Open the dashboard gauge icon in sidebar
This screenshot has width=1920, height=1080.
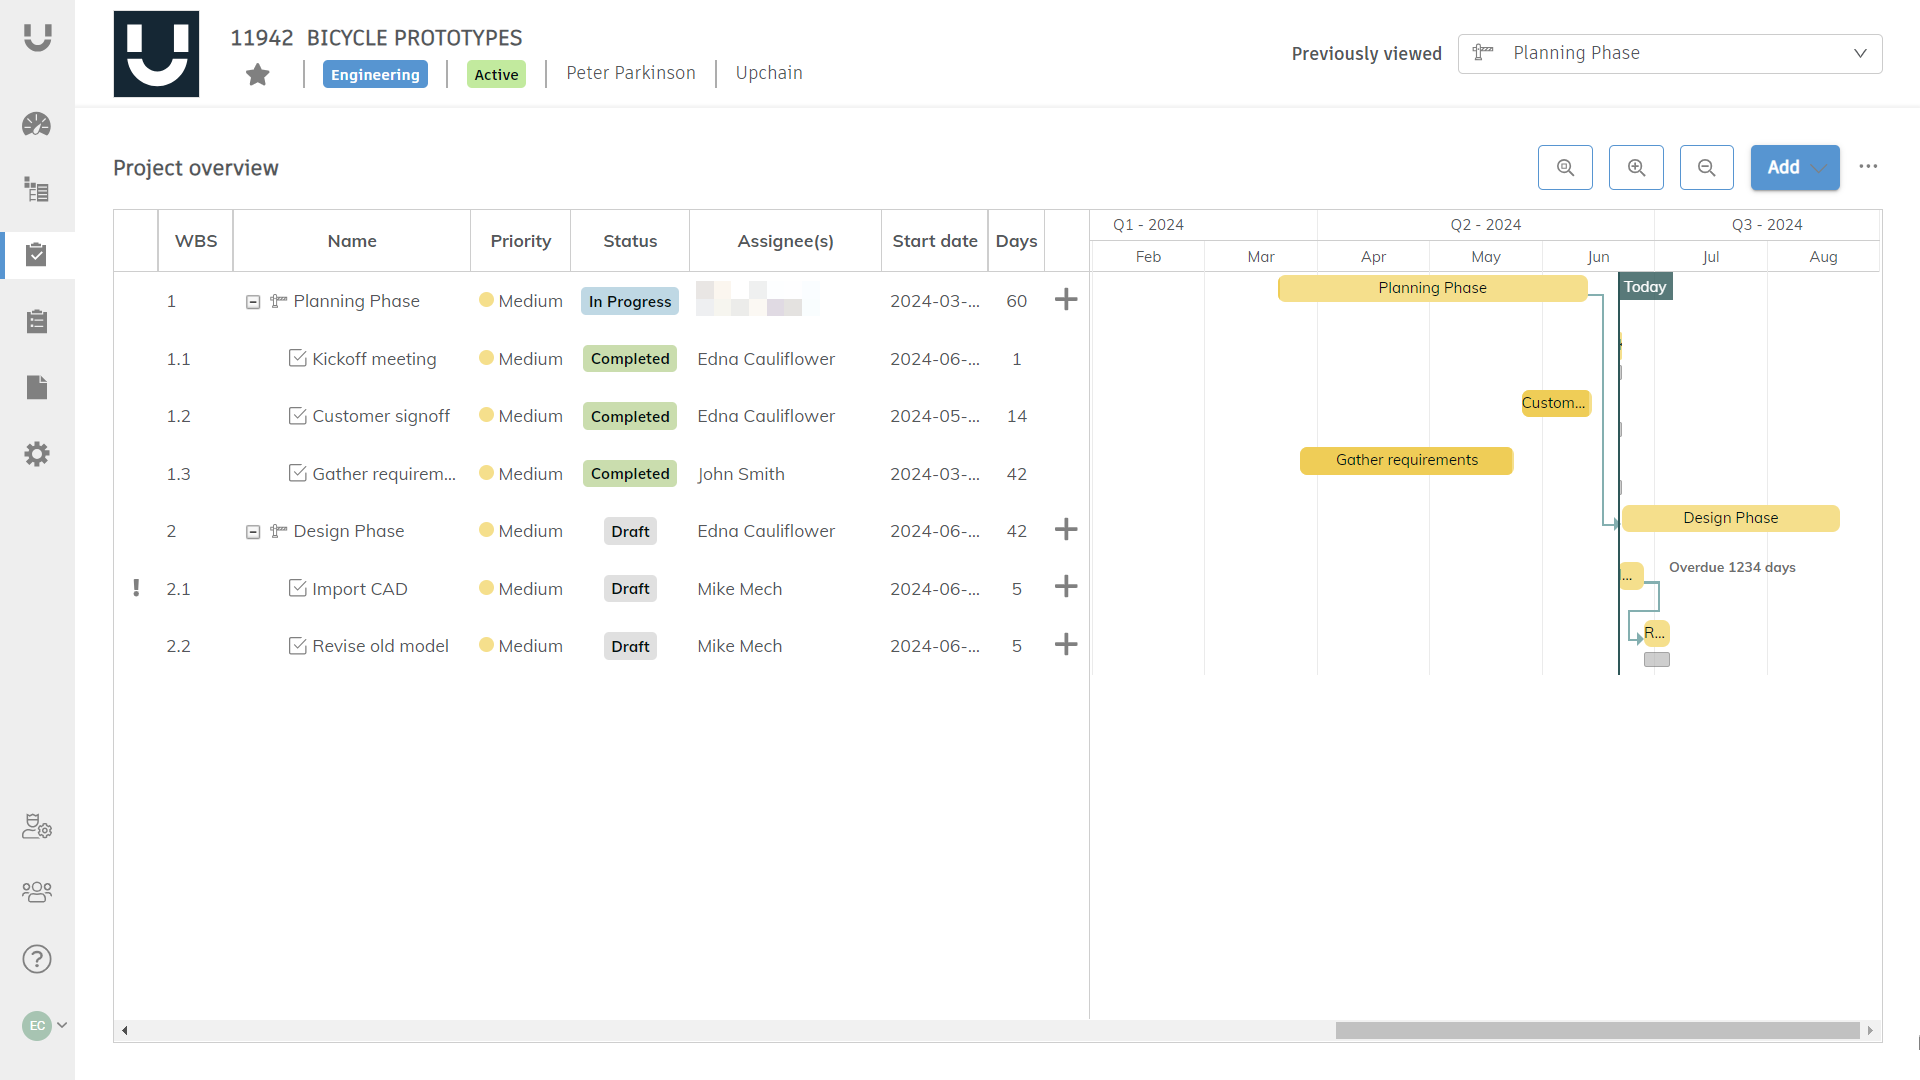tap(37, 125)
